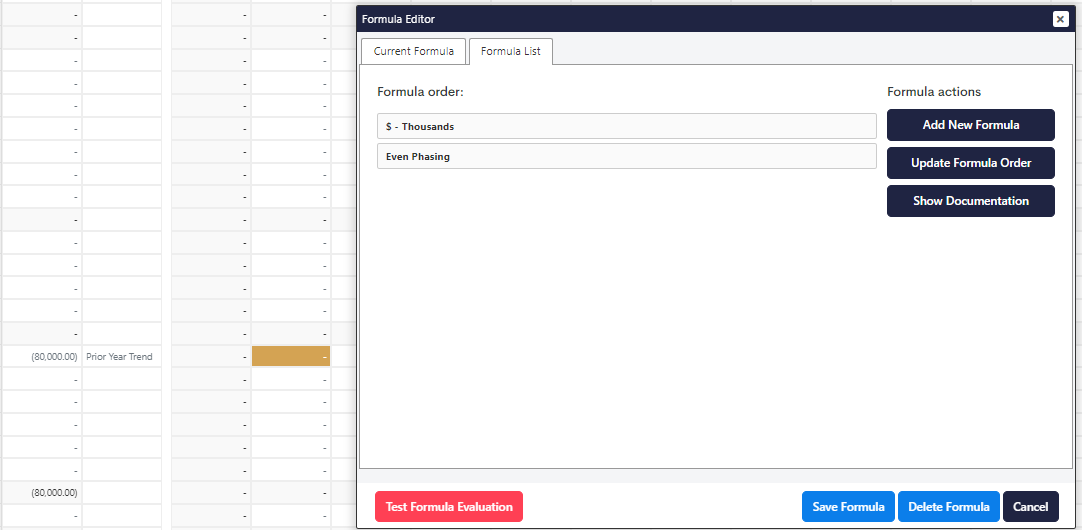Select the Formula List tab
The height and width of the screenshot is (530, 1082).
click(510, 51)
